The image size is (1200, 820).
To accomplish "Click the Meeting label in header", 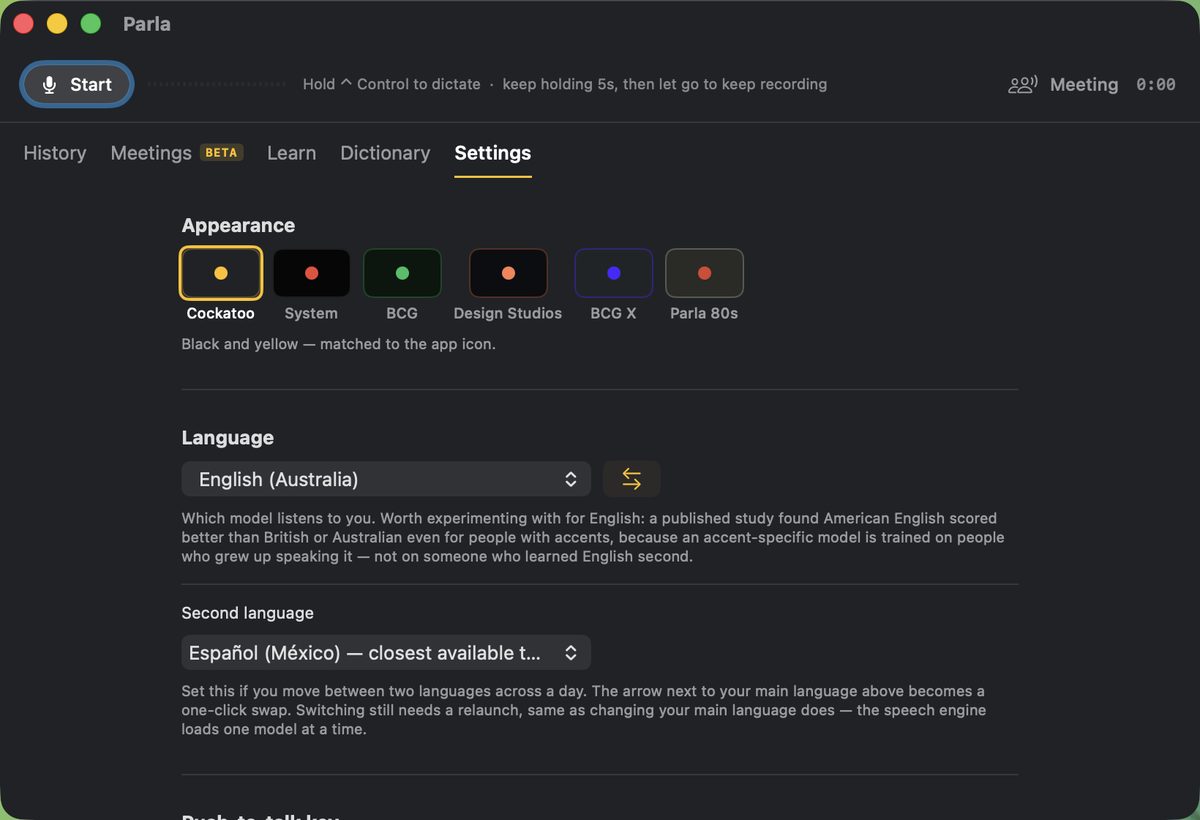I will pyautogui.click(x=1084, y=85).
